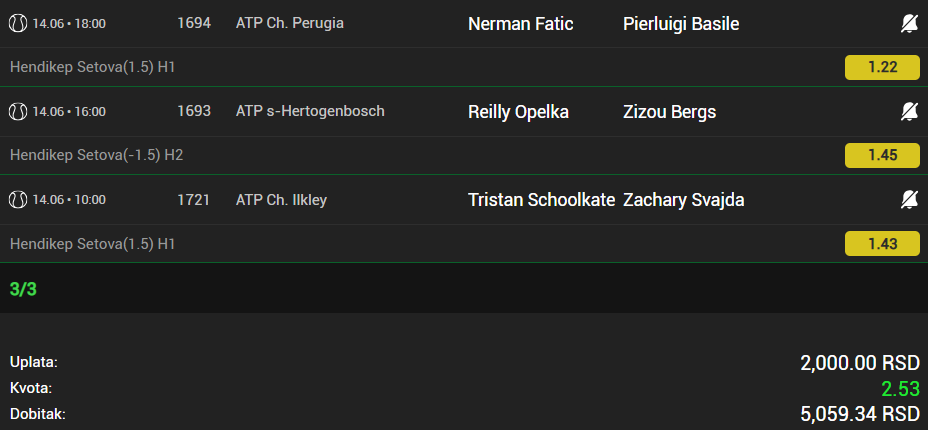Viewport: 928px width, 430px height.
Task: Toggle notification bell for Opelka vs Bergs
Action: pos(910,112)
